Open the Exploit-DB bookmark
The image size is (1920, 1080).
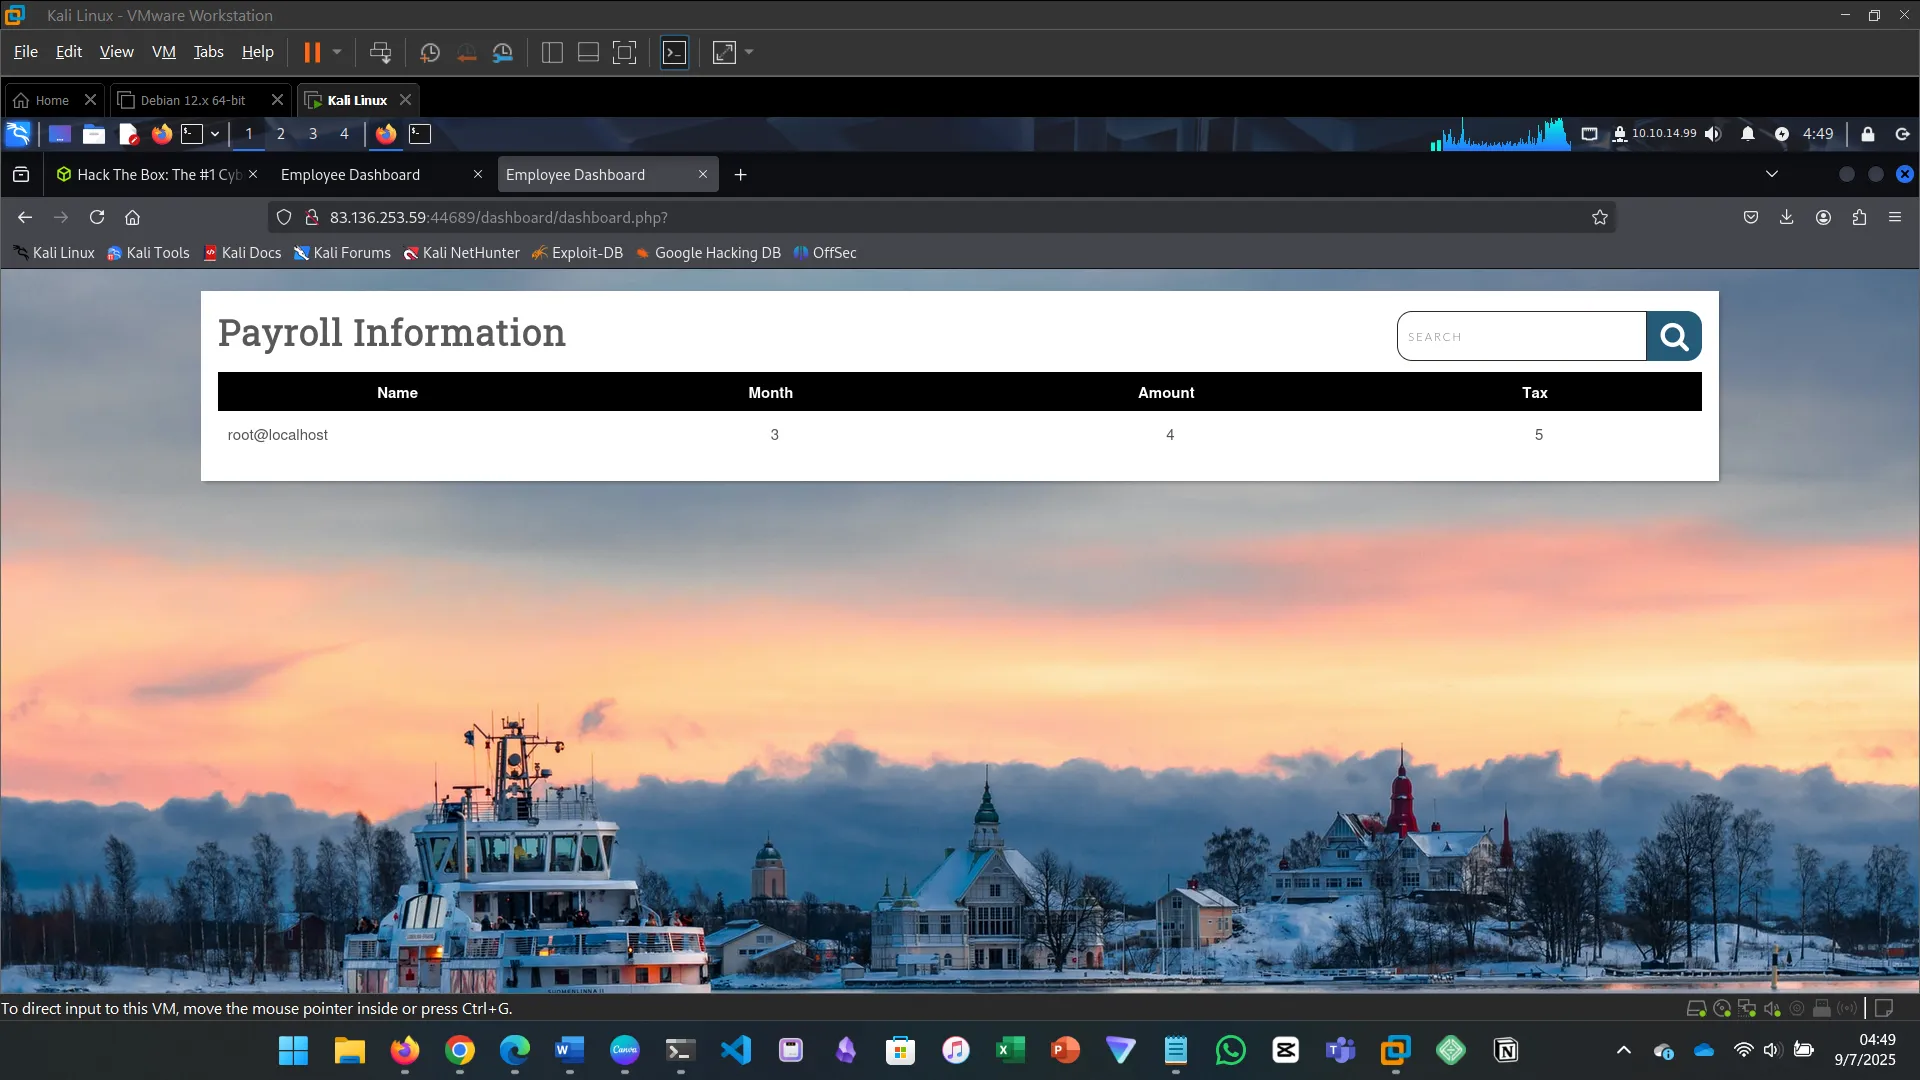(577, 253)
